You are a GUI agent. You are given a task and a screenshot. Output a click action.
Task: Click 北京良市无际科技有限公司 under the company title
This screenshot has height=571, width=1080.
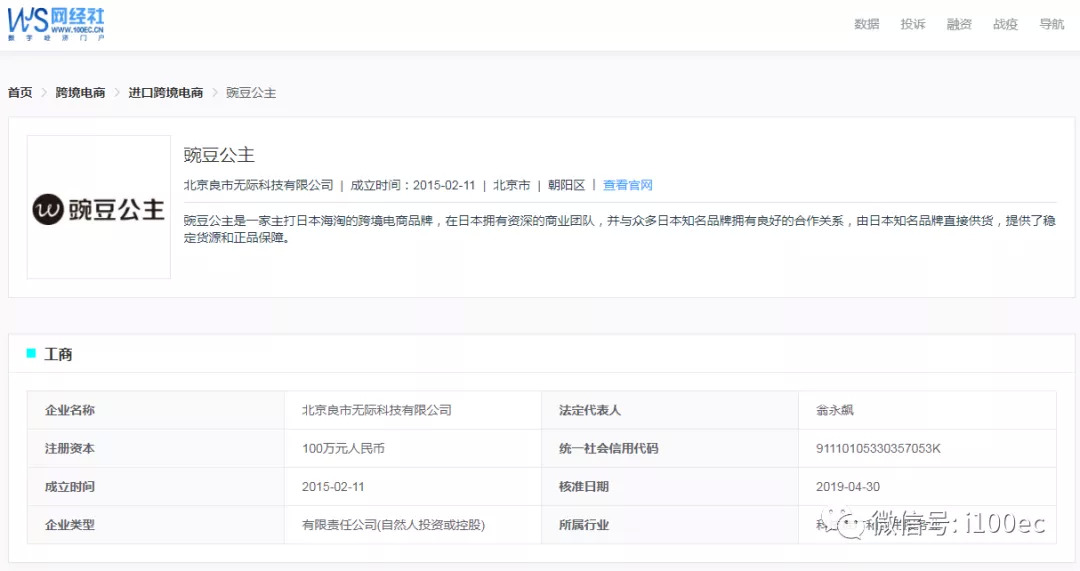click(x=258, y=185)
